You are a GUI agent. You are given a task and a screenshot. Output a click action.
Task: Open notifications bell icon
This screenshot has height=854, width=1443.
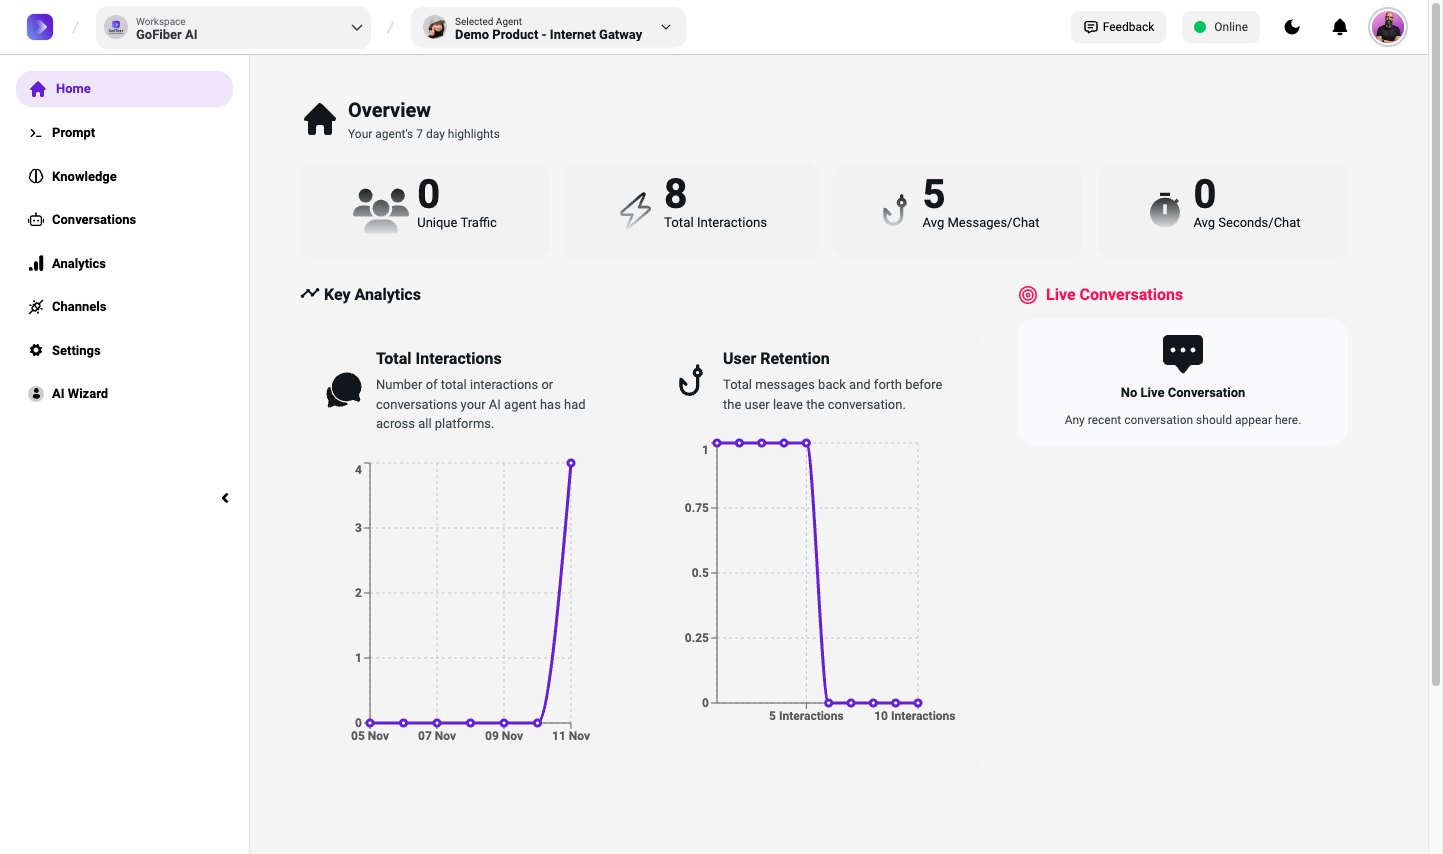pos(1340,27)
